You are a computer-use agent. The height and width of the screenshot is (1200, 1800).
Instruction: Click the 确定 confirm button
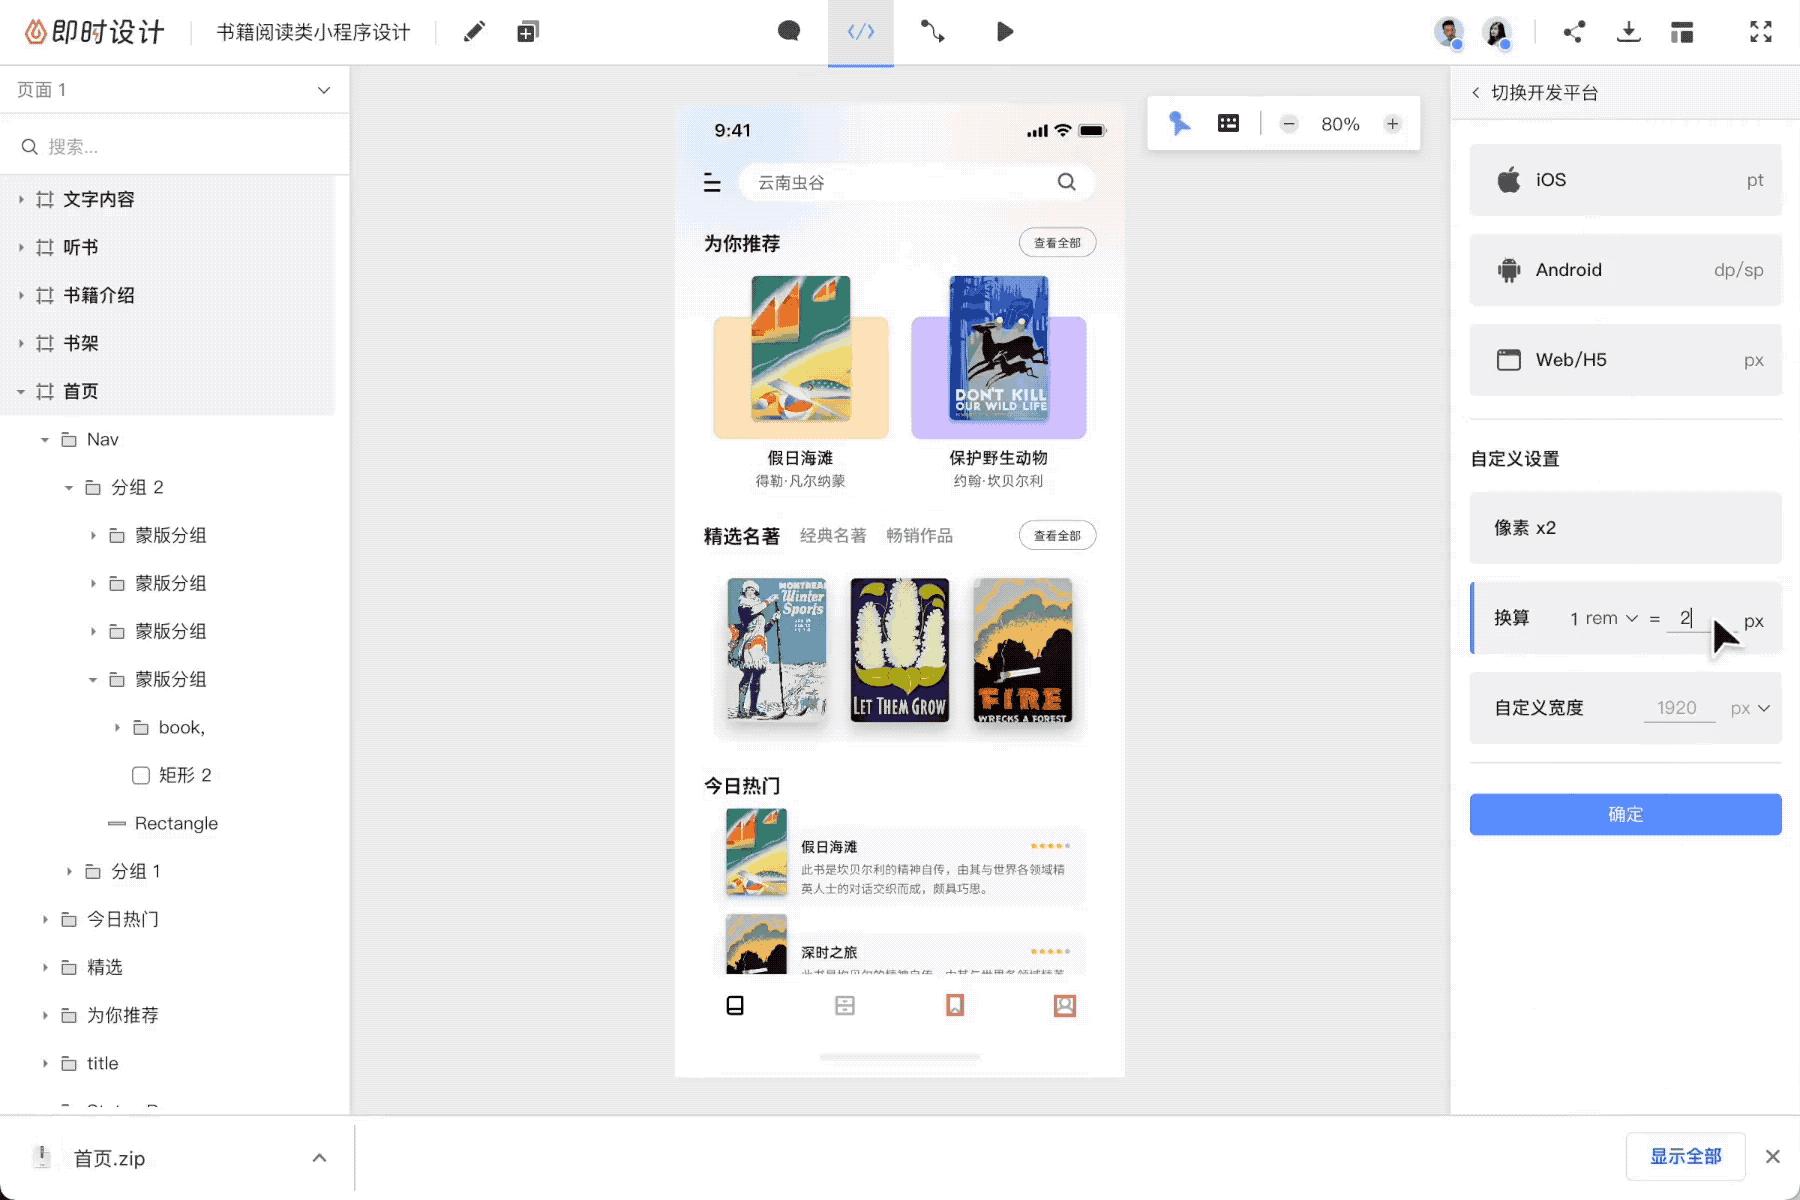point(1625,814)
